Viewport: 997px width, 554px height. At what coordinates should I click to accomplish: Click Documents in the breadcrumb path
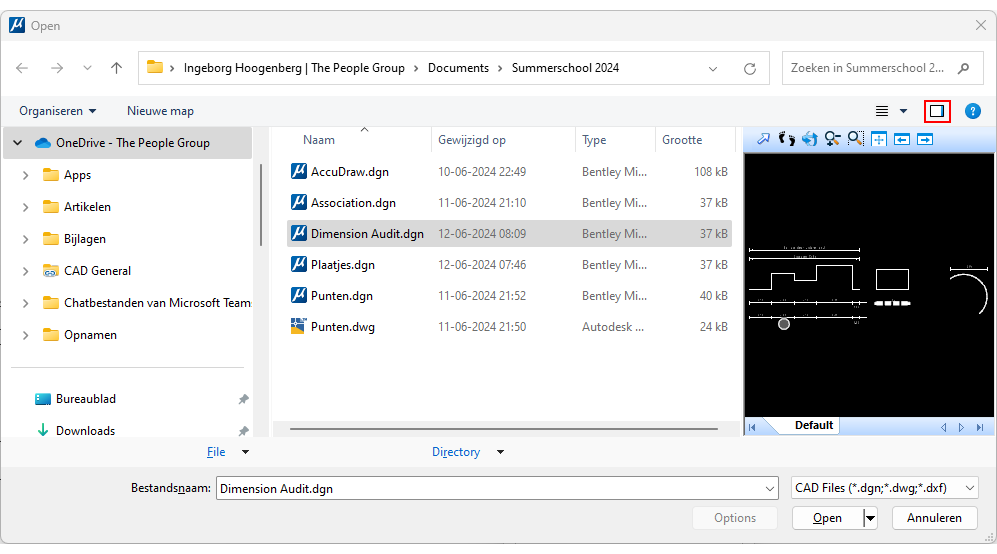coord(458,68)
